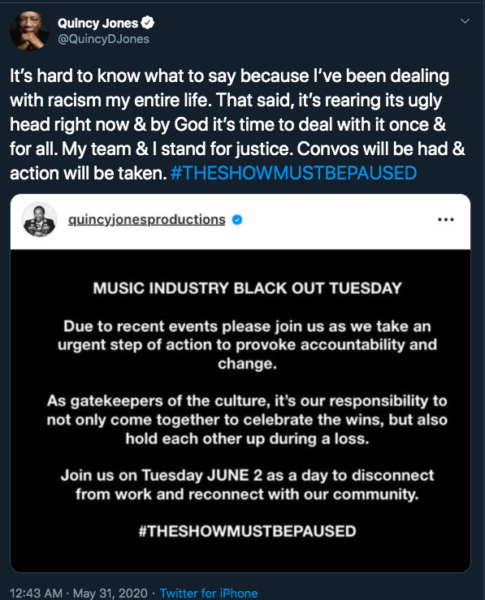Viewport: 485px width, 600px height.
Task: Click the Twitter for iPhone source link
Action: coord(209,593)
